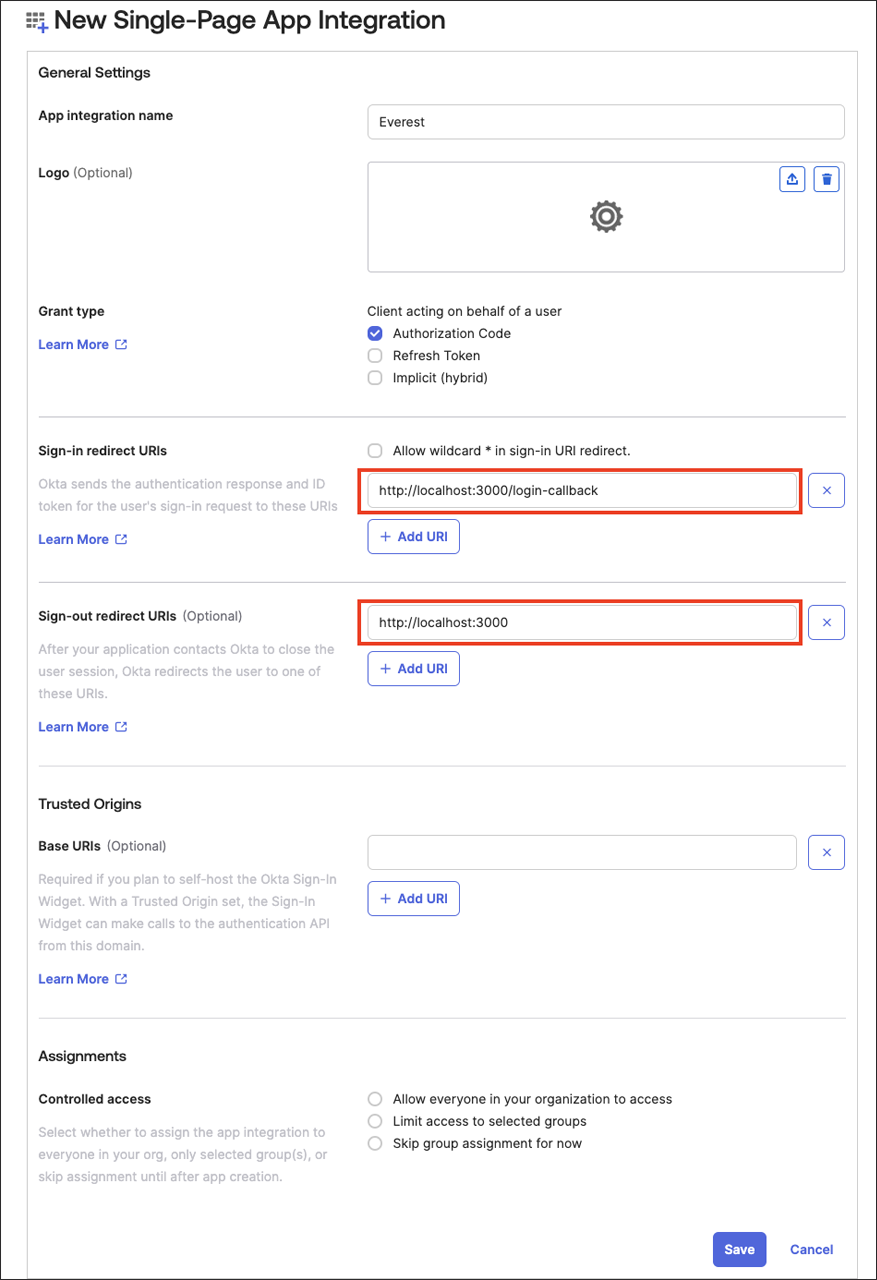Screen dimensions: 877x1280
Task: Allow wildcard in sign-in URI redirect
Action: [375, 451]
